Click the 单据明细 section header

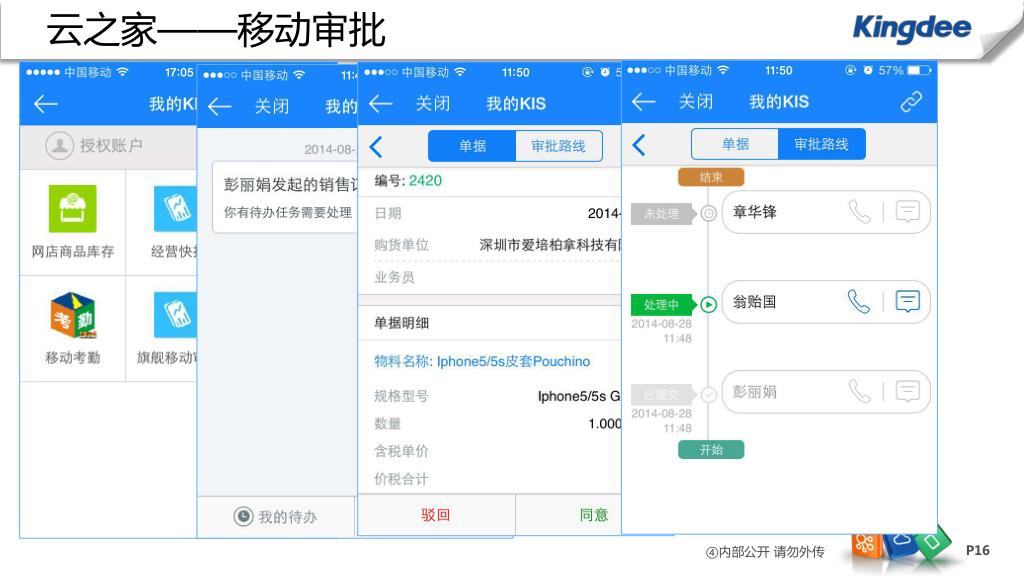click(490, 323)
